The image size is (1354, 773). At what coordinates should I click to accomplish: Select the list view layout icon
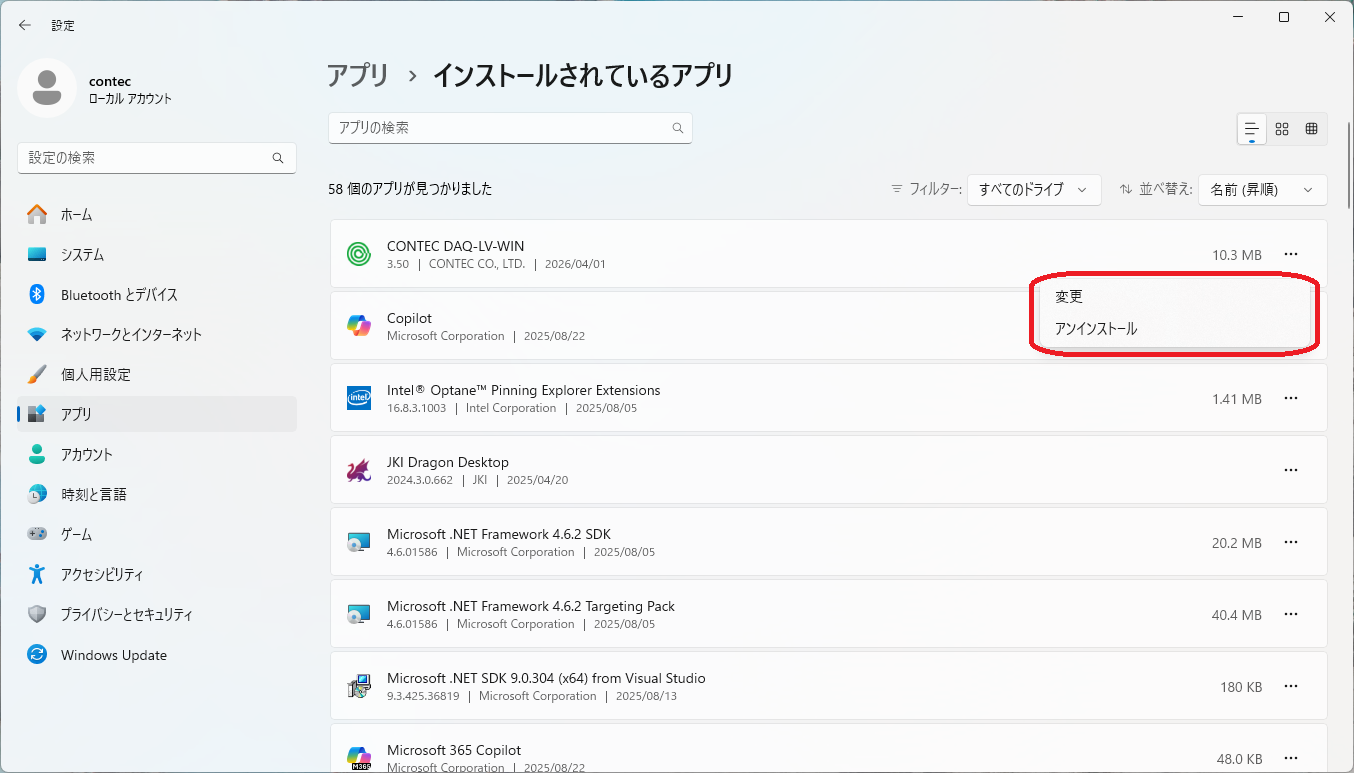pos(1252,129)
